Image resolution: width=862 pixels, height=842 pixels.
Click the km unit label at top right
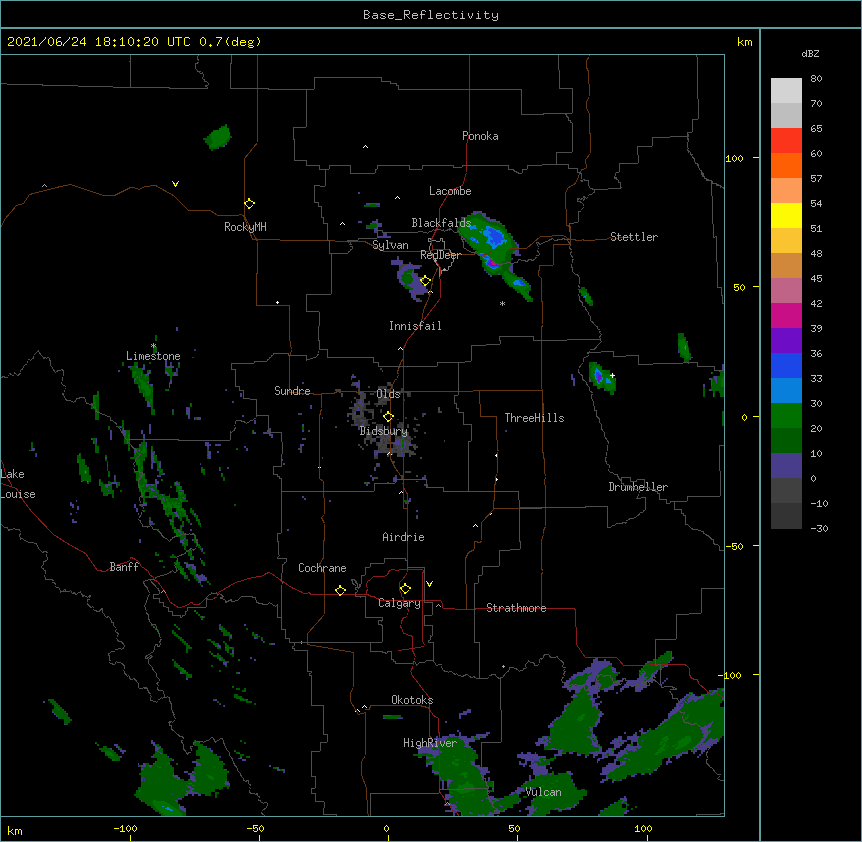tap(744, 42)
